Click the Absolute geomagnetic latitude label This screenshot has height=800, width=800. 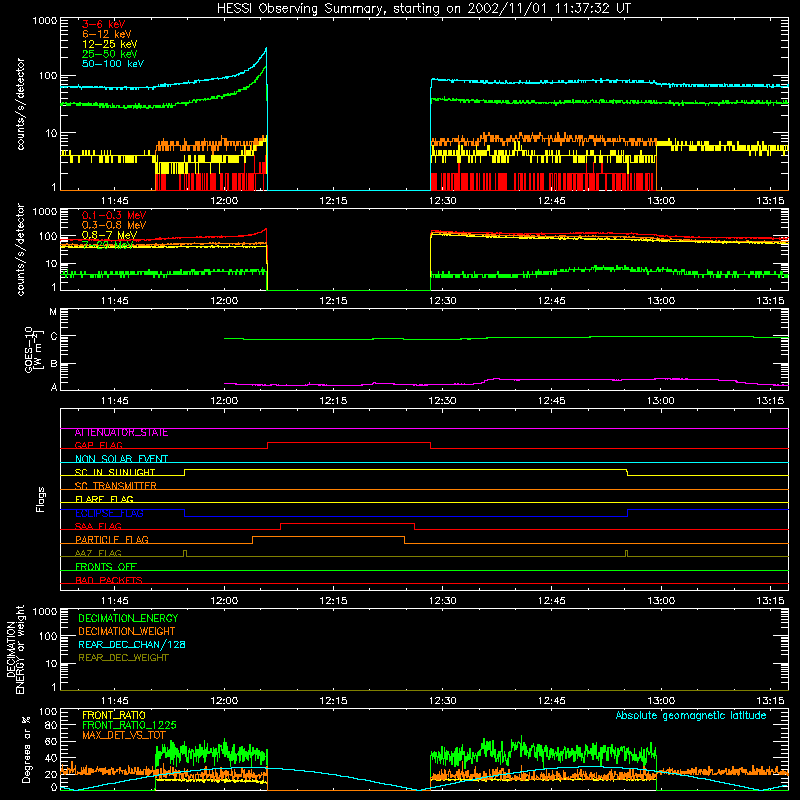pyautogui.click(x=691, y=716)
